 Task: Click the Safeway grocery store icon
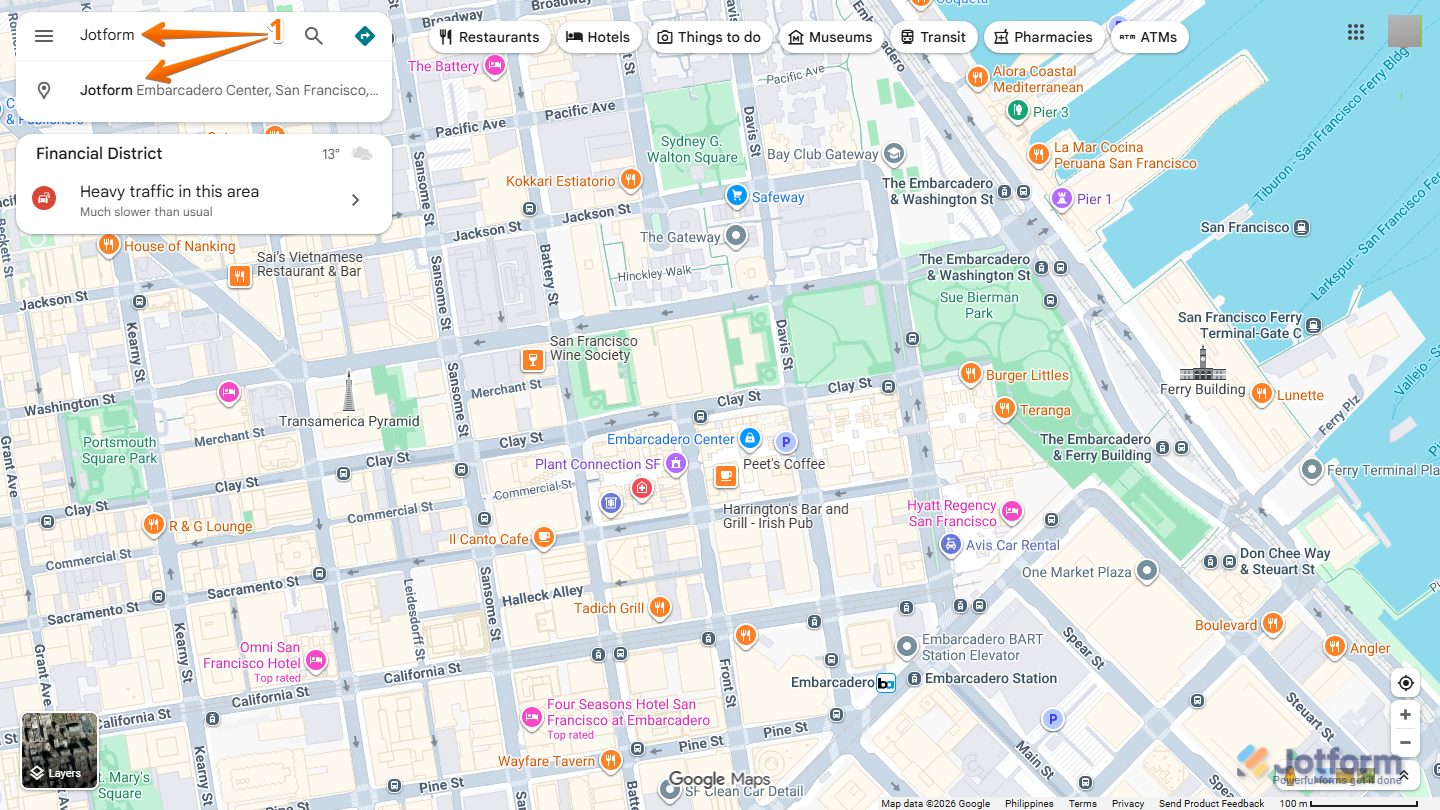tap(737, 196)
